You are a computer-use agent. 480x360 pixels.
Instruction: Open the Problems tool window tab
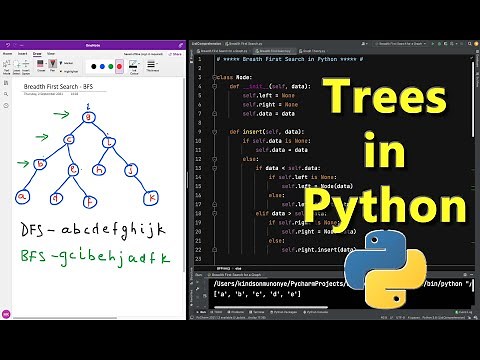pos(236,312)
